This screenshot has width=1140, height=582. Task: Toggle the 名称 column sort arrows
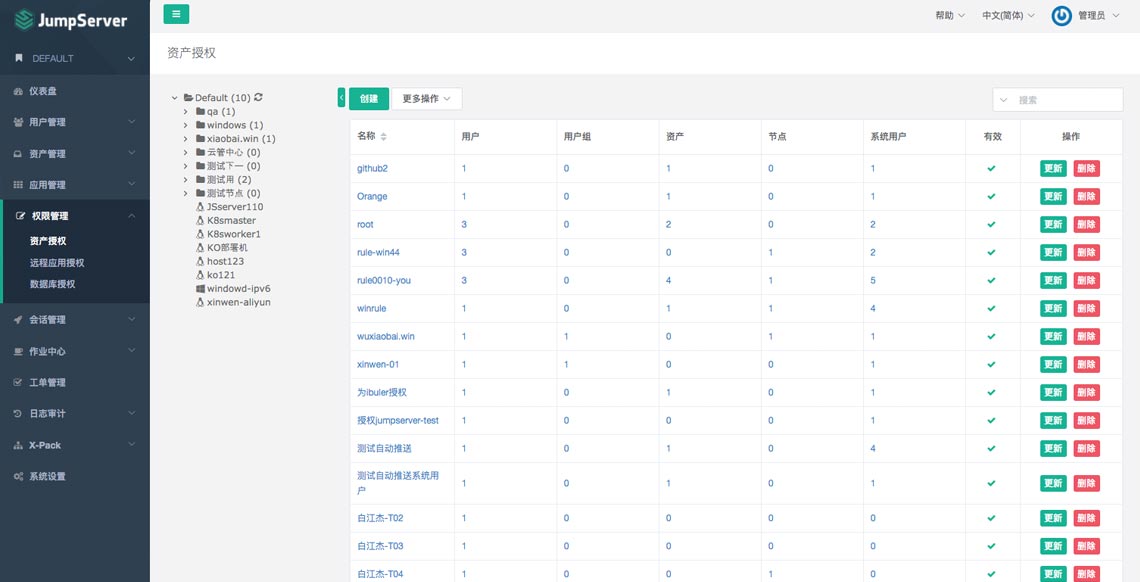383,136
